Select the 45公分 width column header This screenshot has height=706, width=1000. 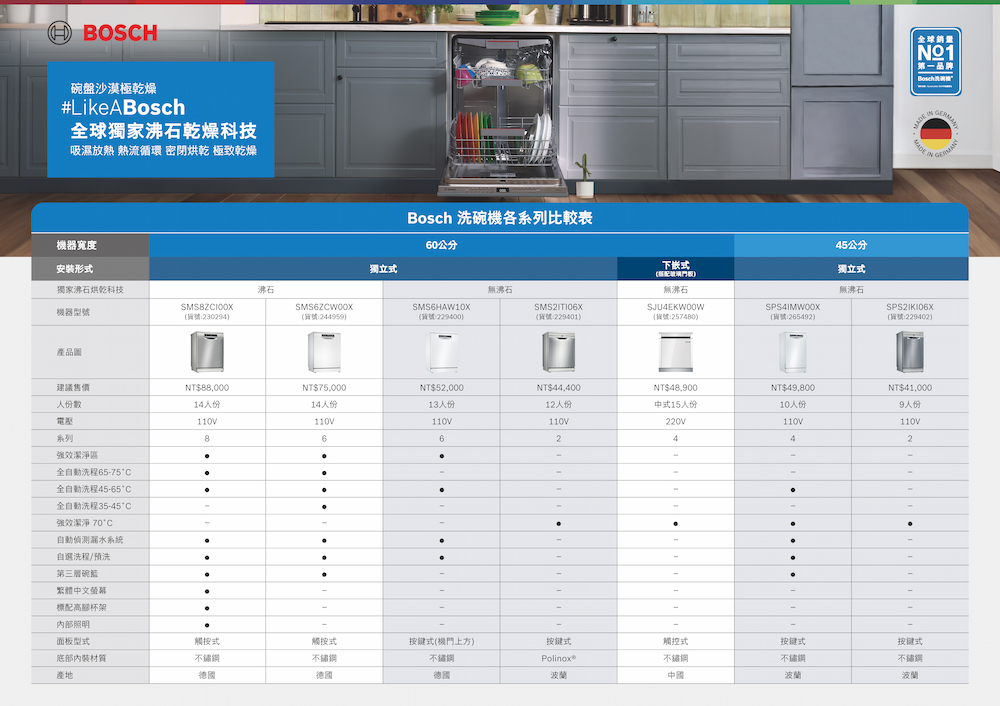(851, 245)
